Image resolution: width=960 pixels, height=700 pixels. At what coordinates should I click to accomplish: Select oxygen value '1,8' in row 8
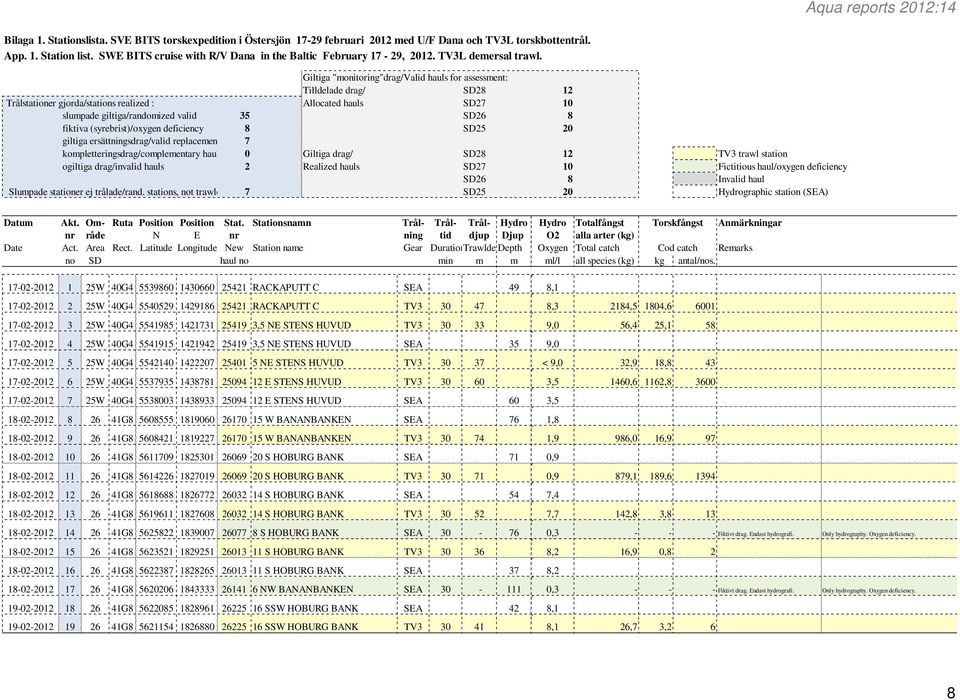552,420
